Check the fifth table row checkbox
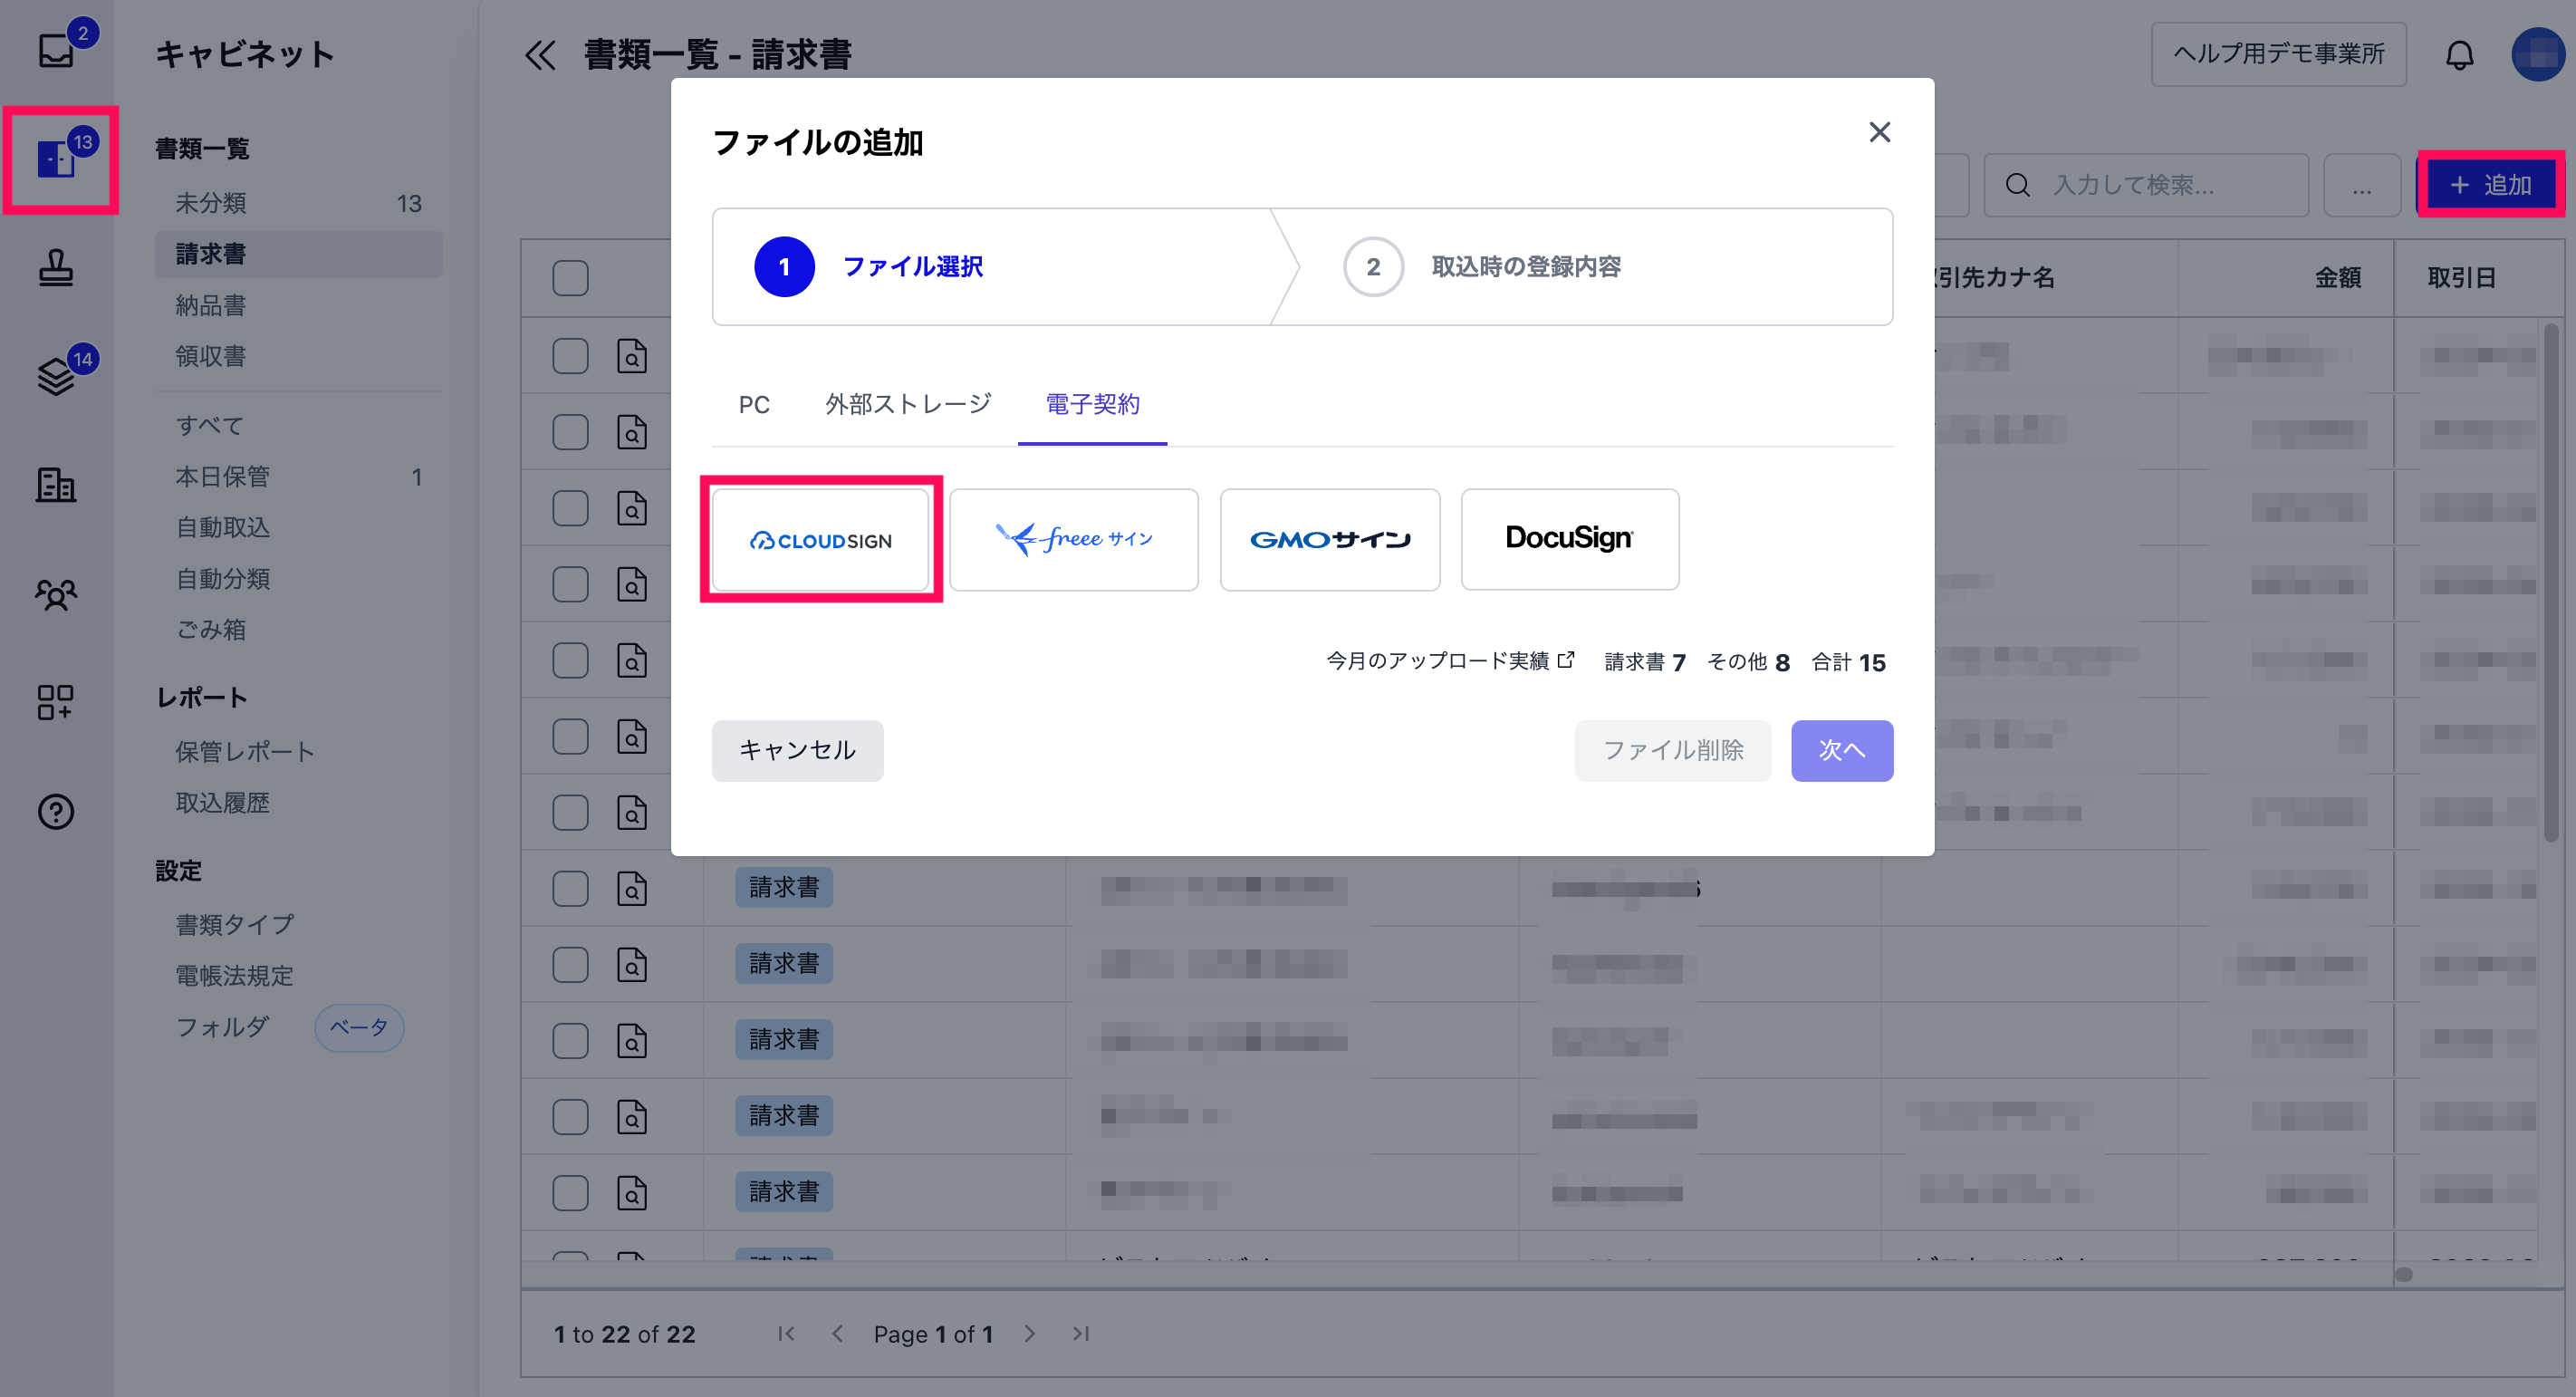2576x1397 pixels. click(x=570, y=660)
